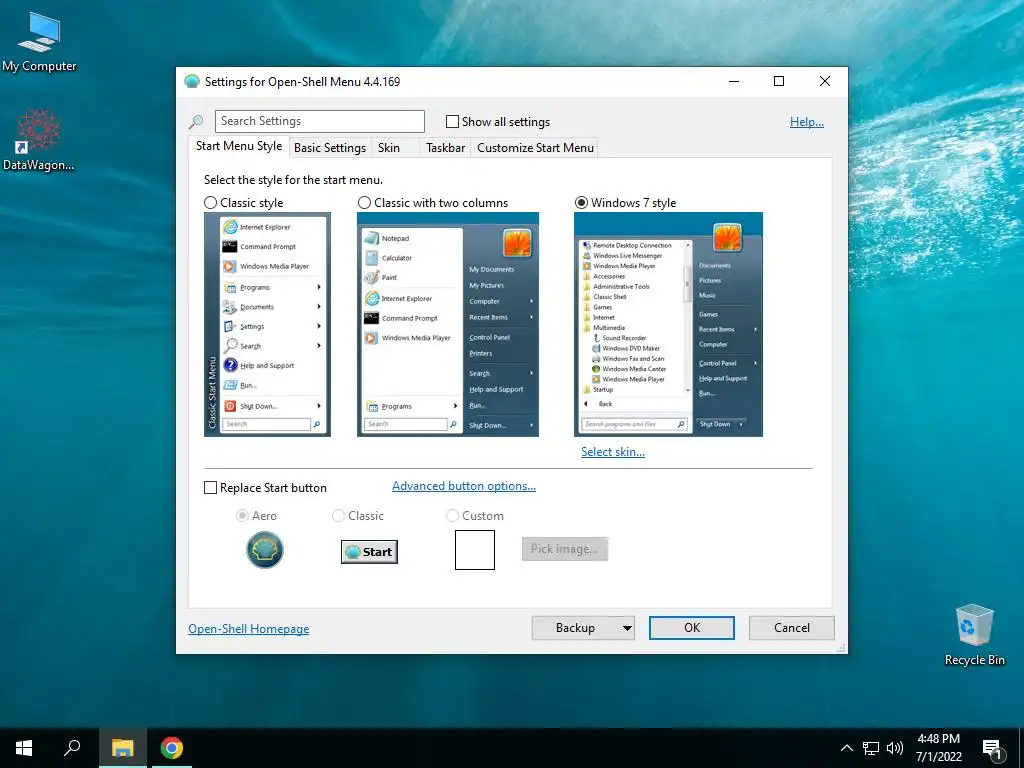
Task: Click the Windows 7 style preview image
Action: (668, 325)
